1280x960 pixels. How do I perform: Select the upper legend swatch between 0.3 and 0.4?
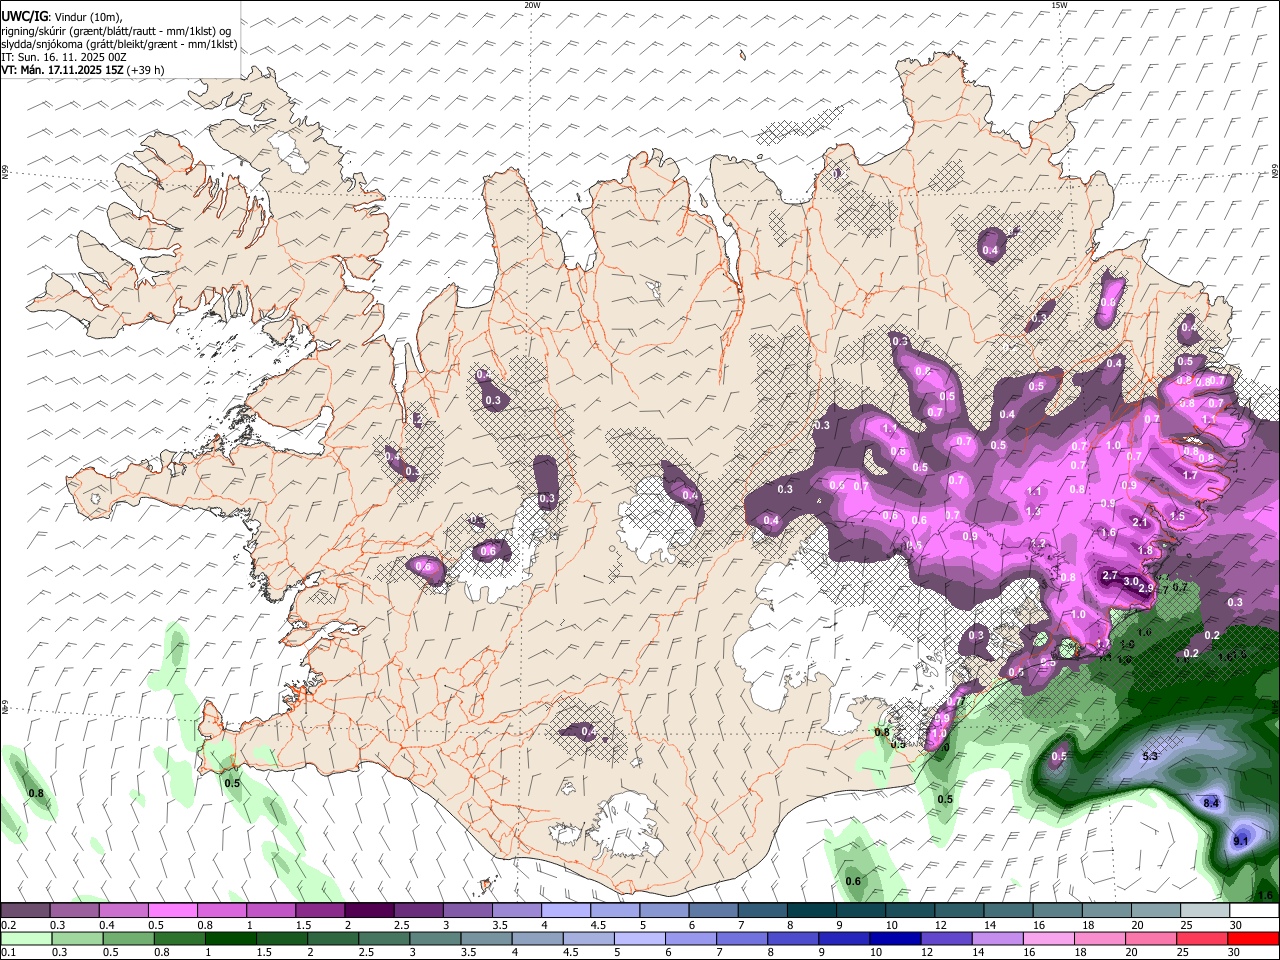[74, 910]
